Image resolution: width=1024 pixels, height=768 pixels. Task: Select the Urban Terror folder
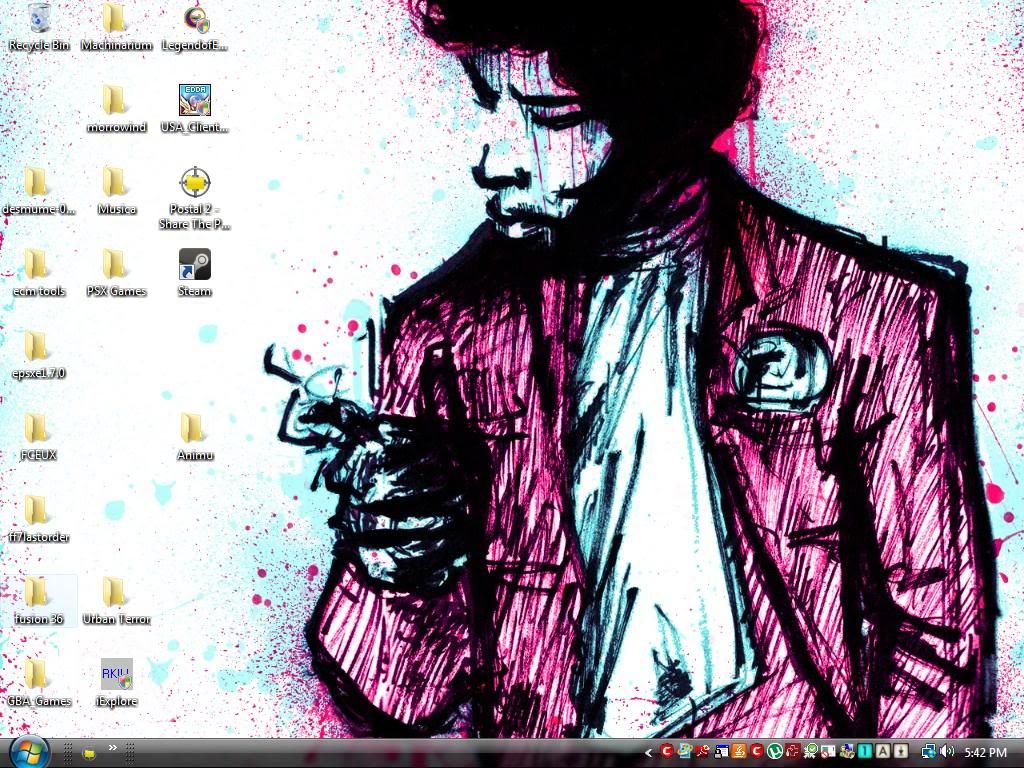coord(116,601)
